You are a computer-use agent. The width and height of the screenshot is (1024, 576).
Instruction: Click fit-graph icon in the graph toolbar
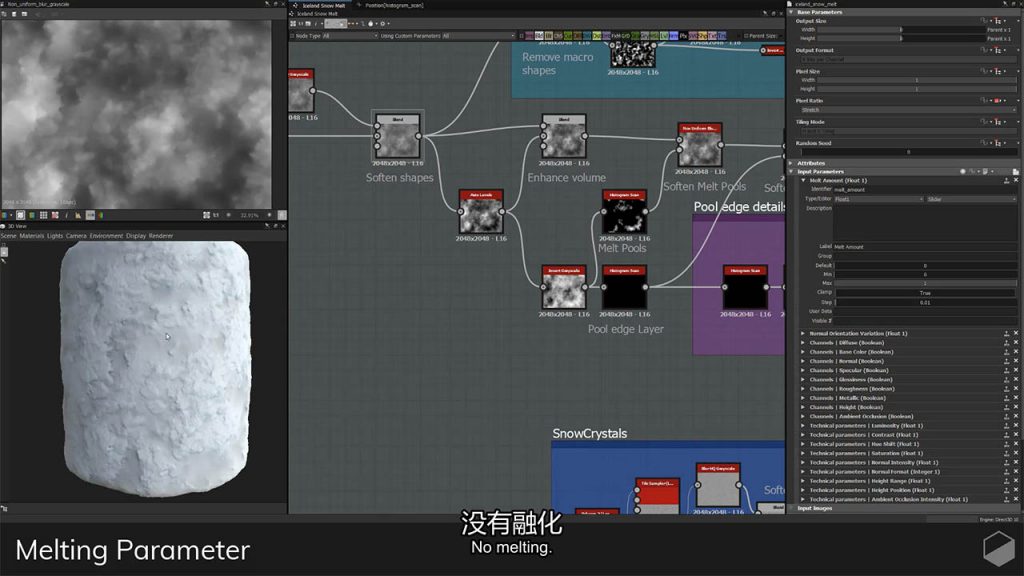pos(293,24)
